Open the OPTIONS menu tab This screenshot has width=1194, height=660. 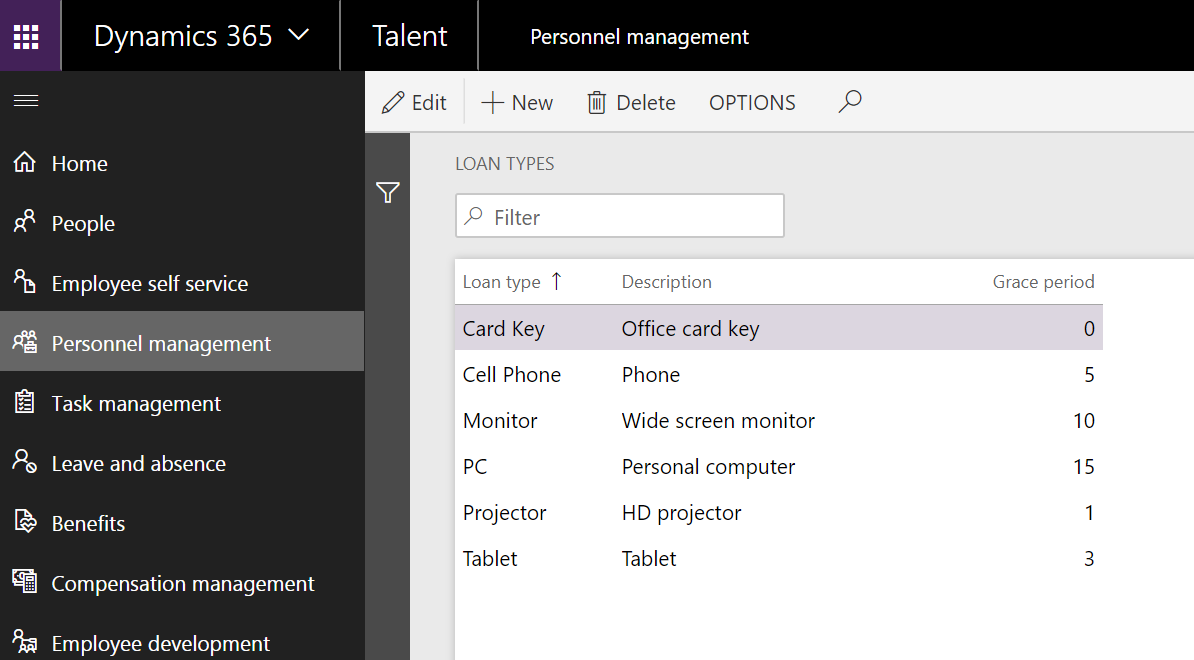click(752, 103)
